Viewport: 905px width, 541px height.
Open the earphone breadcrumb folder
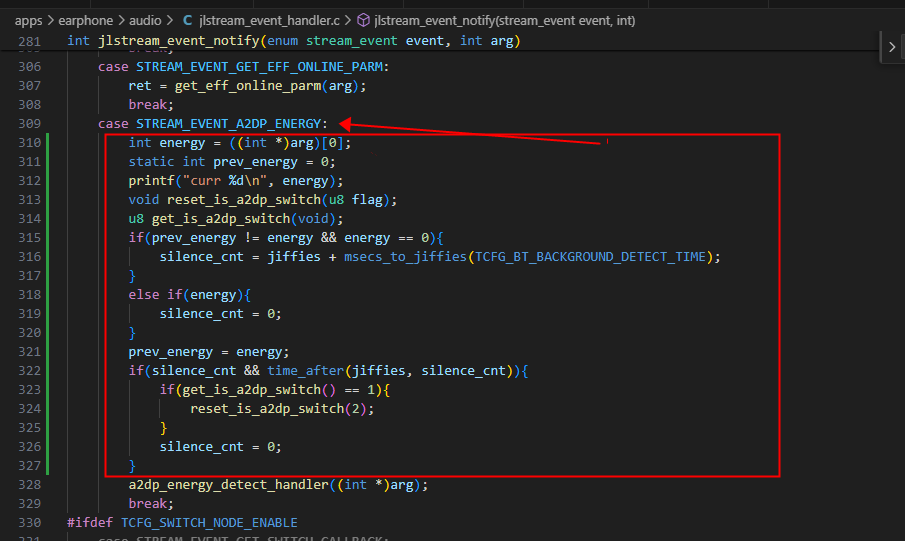(x=85, y=21)
